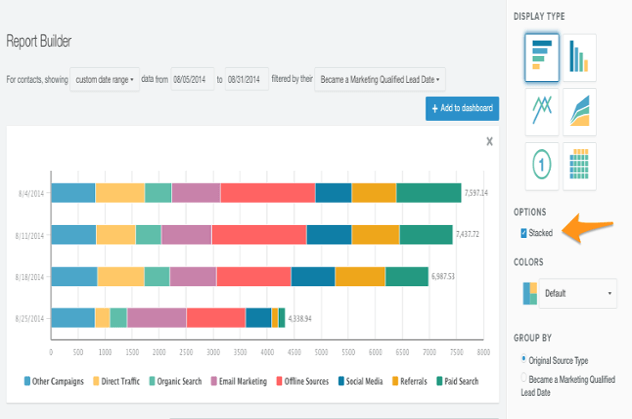Select Original Source Type radio button
This screenshot has width=632, height=419.
(524, 358)
